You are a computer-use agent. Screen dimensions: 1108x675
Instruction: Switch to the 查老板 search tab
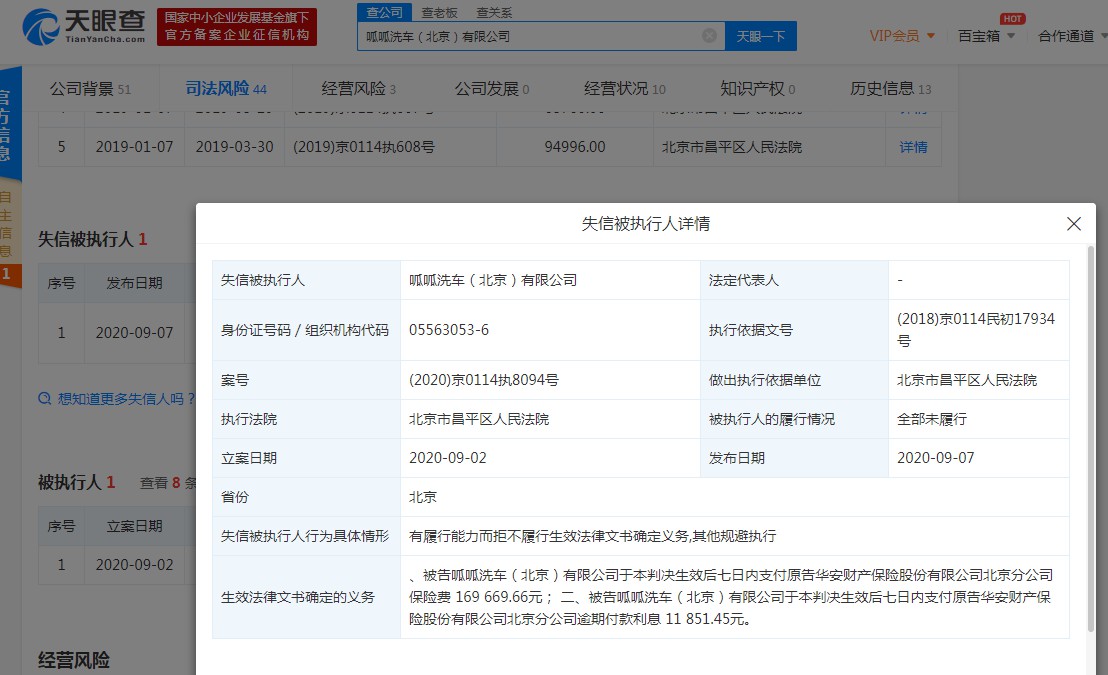tap(440, 13)
